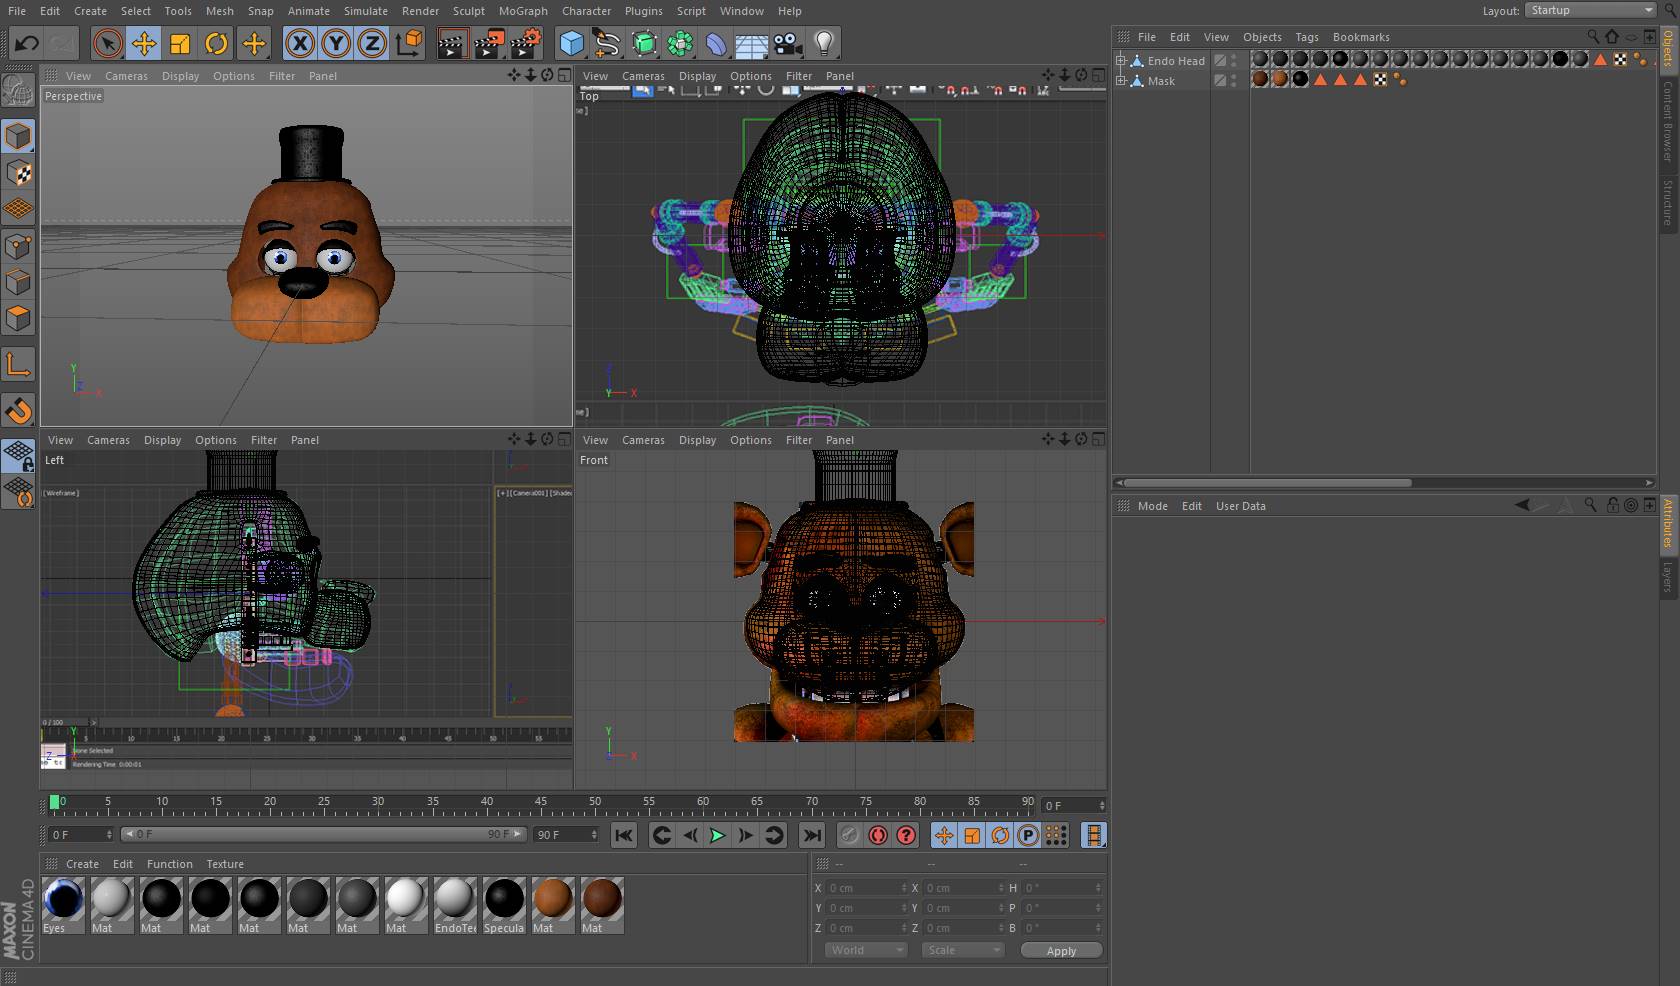Add a Cube primitive object
This screenshot has width=1680, height=986.
coord(571,43)
